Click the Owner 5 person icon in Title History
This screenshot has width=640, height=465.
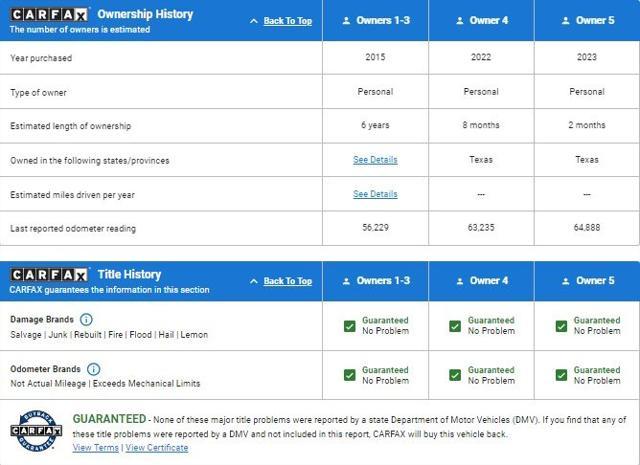point(565,281)
